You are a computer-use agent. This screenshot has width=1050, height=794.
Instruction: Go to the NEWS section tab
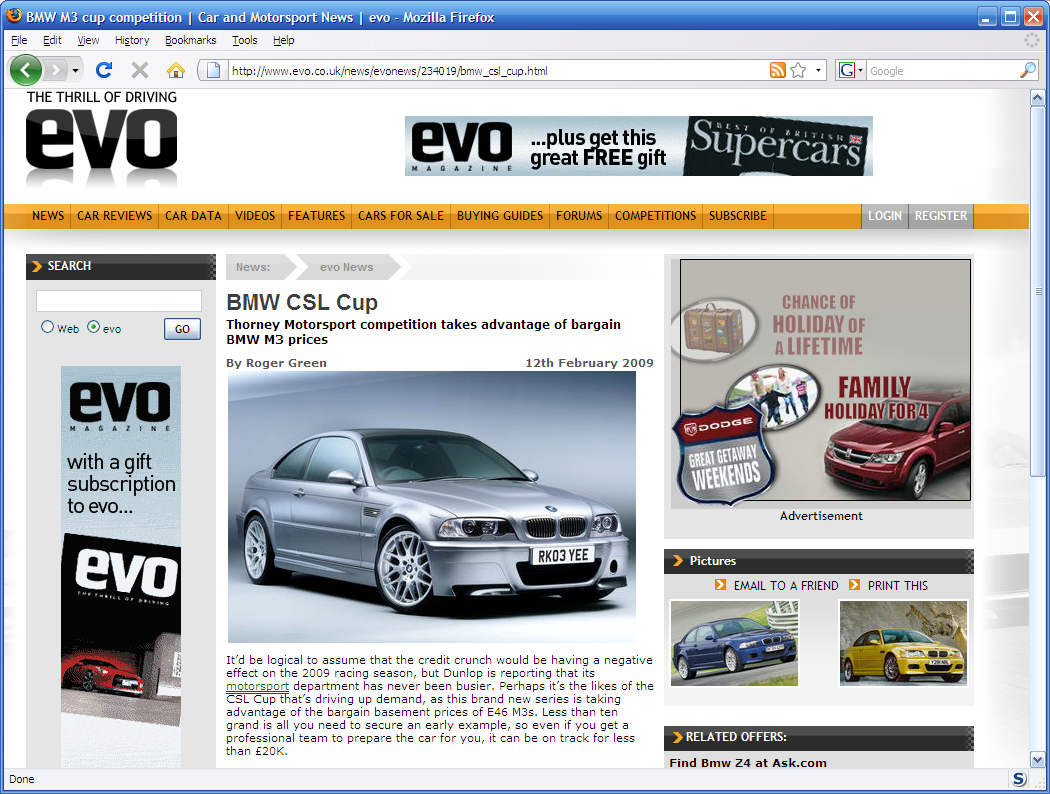(x=48, y=216)
